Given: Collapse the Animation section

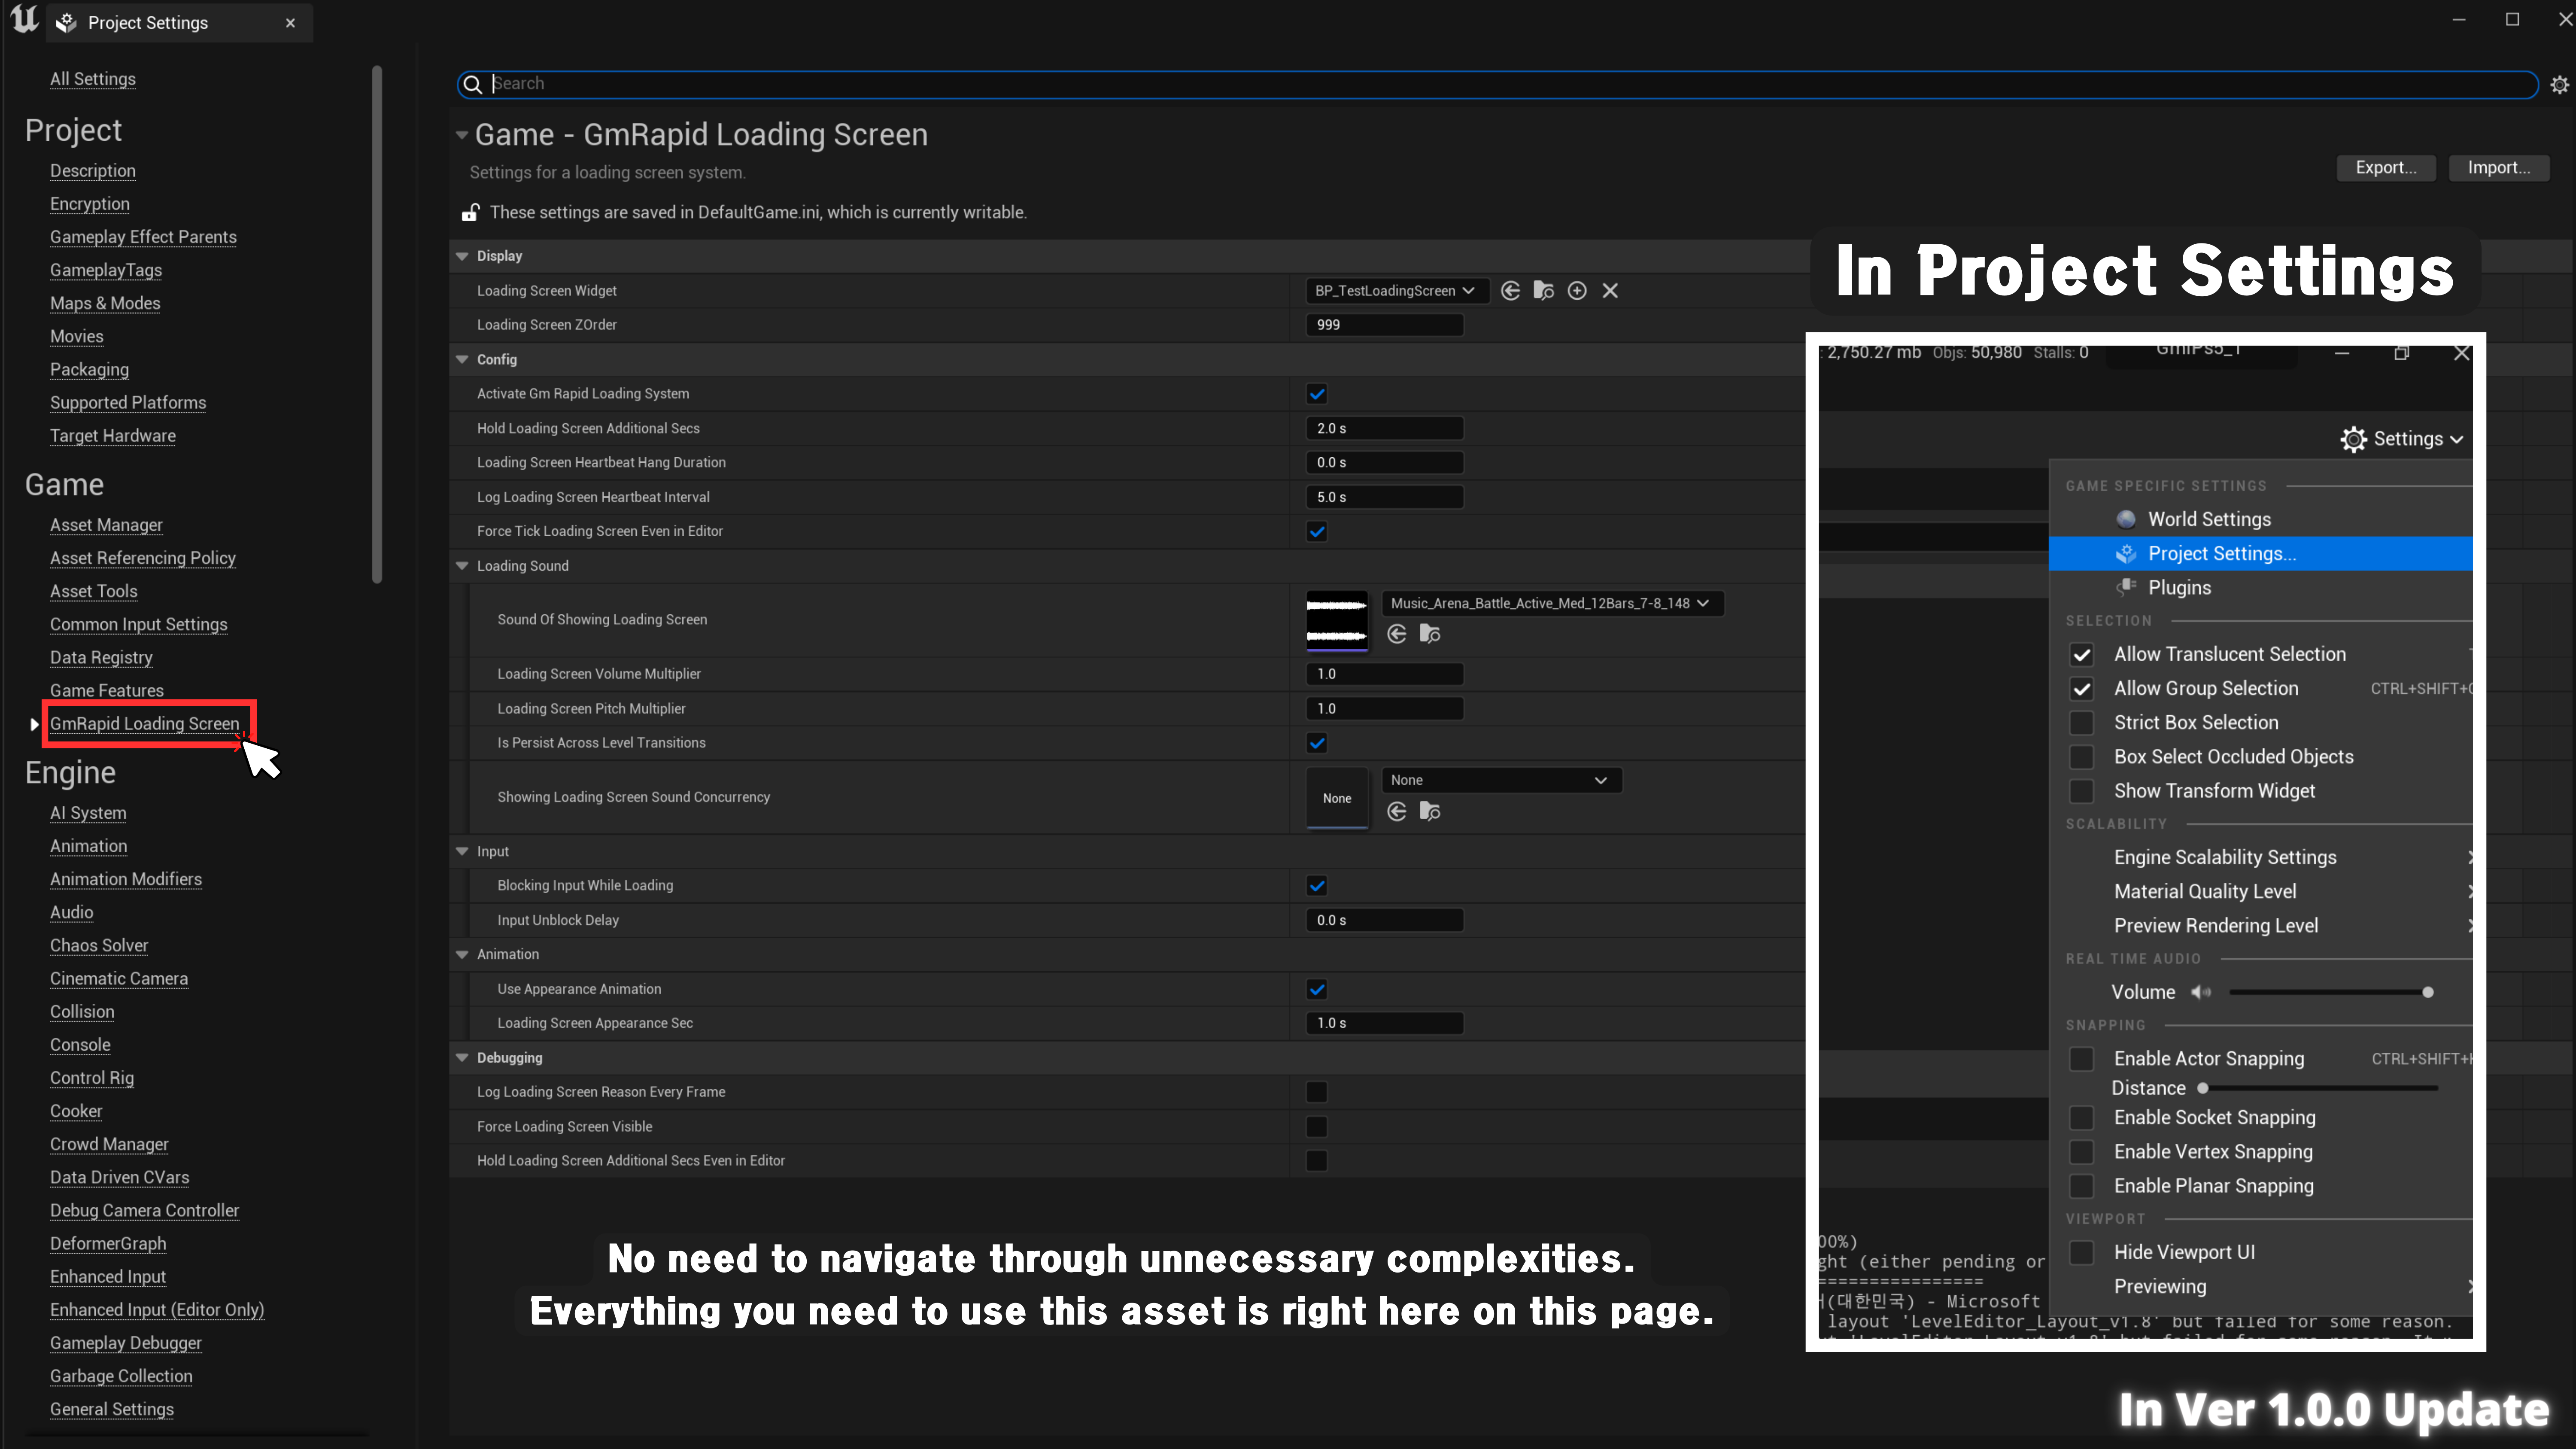Looking at the screenshot, I should 462,955.
